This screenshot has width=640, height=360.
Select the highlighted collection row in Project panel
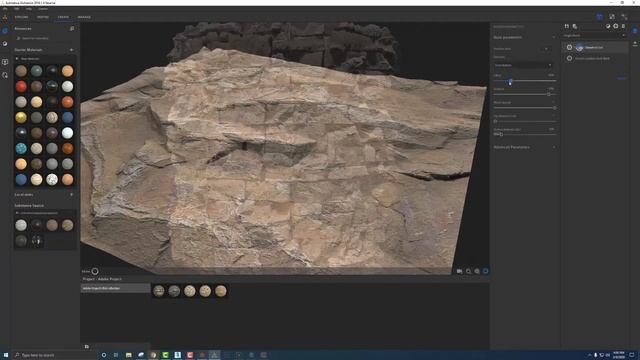(x=116, y=288)
